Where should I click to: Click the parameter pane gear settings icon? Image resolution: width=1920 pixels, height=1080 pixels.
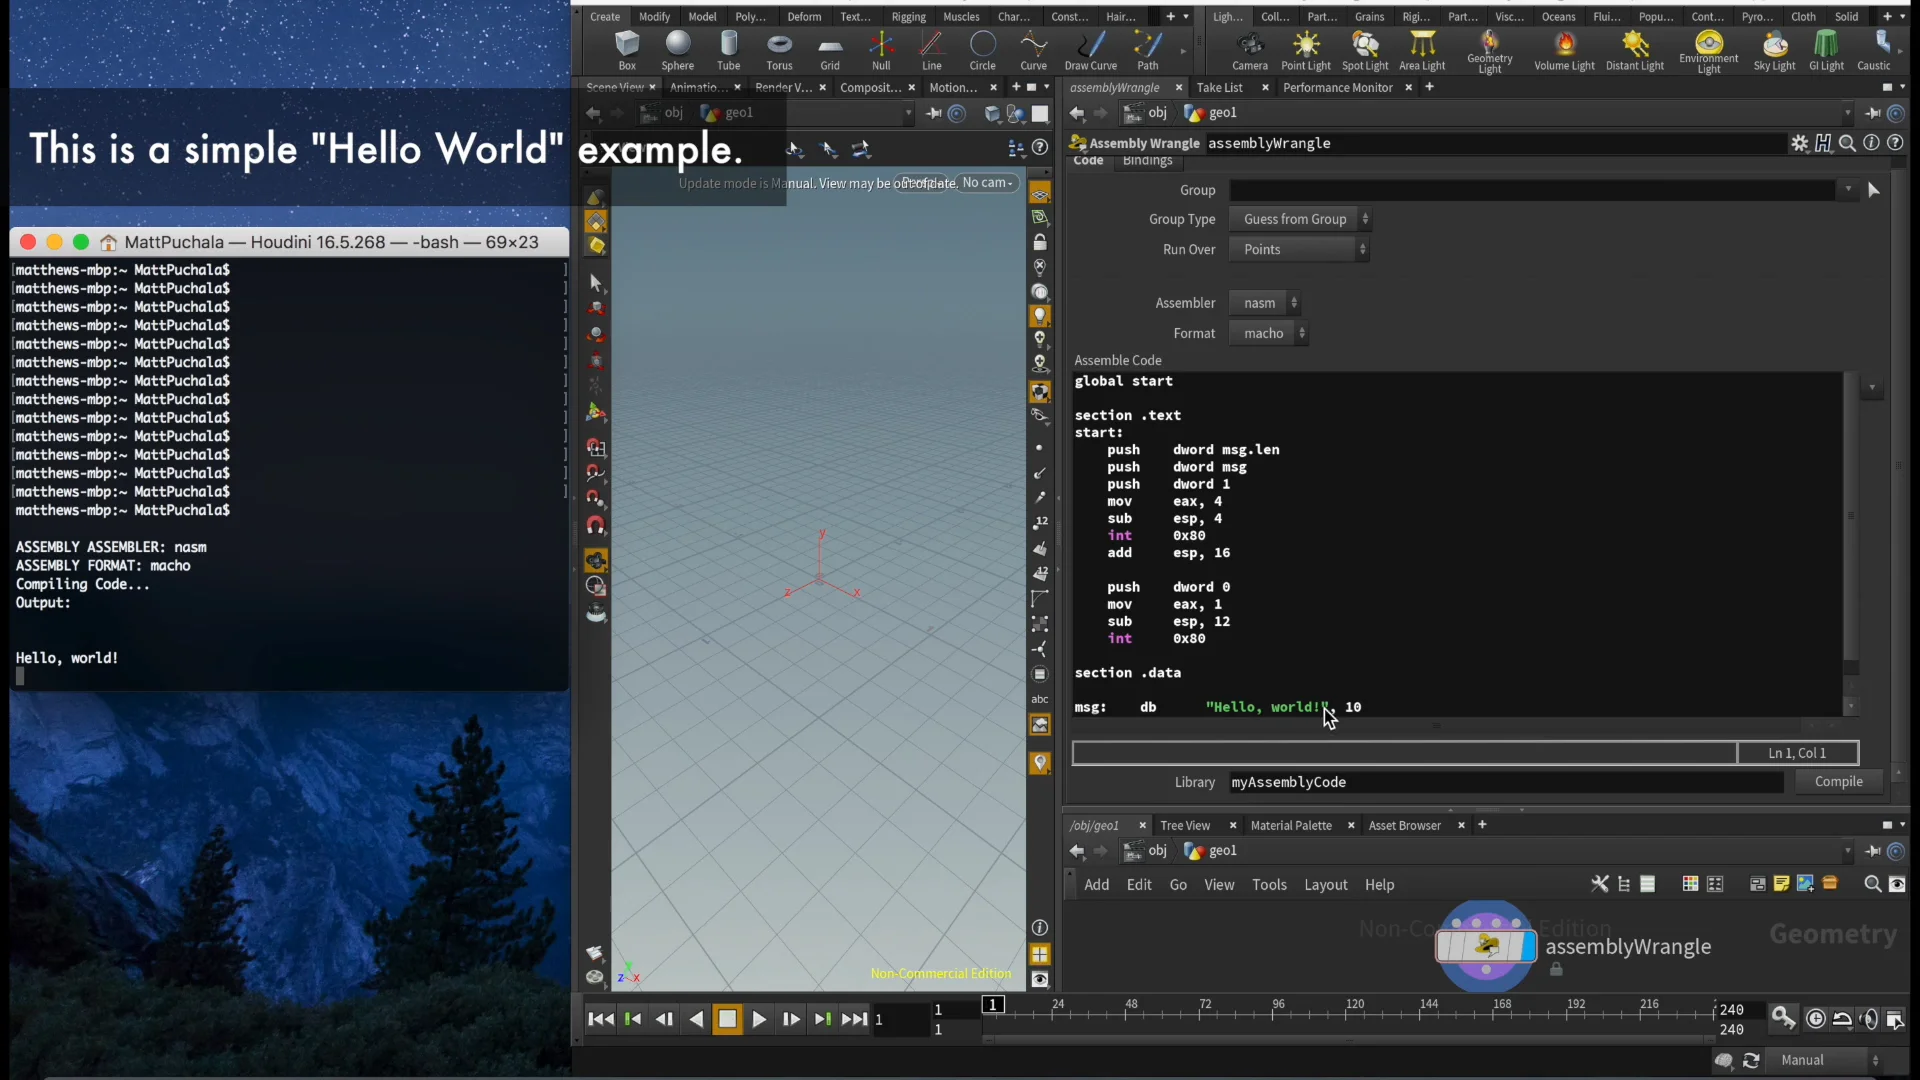[x=1800, y=143]
